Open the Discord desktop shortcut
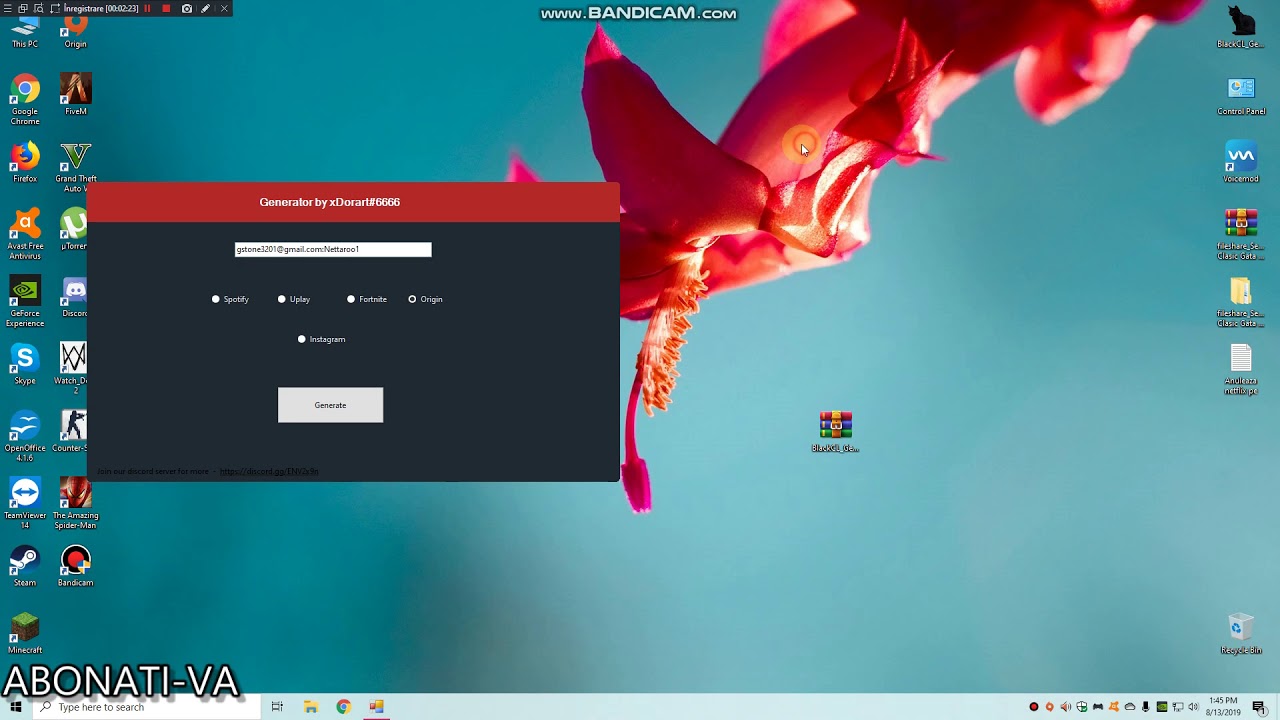Image resolution: width=1280 pixels, height=720 pixels. (75, 297)
